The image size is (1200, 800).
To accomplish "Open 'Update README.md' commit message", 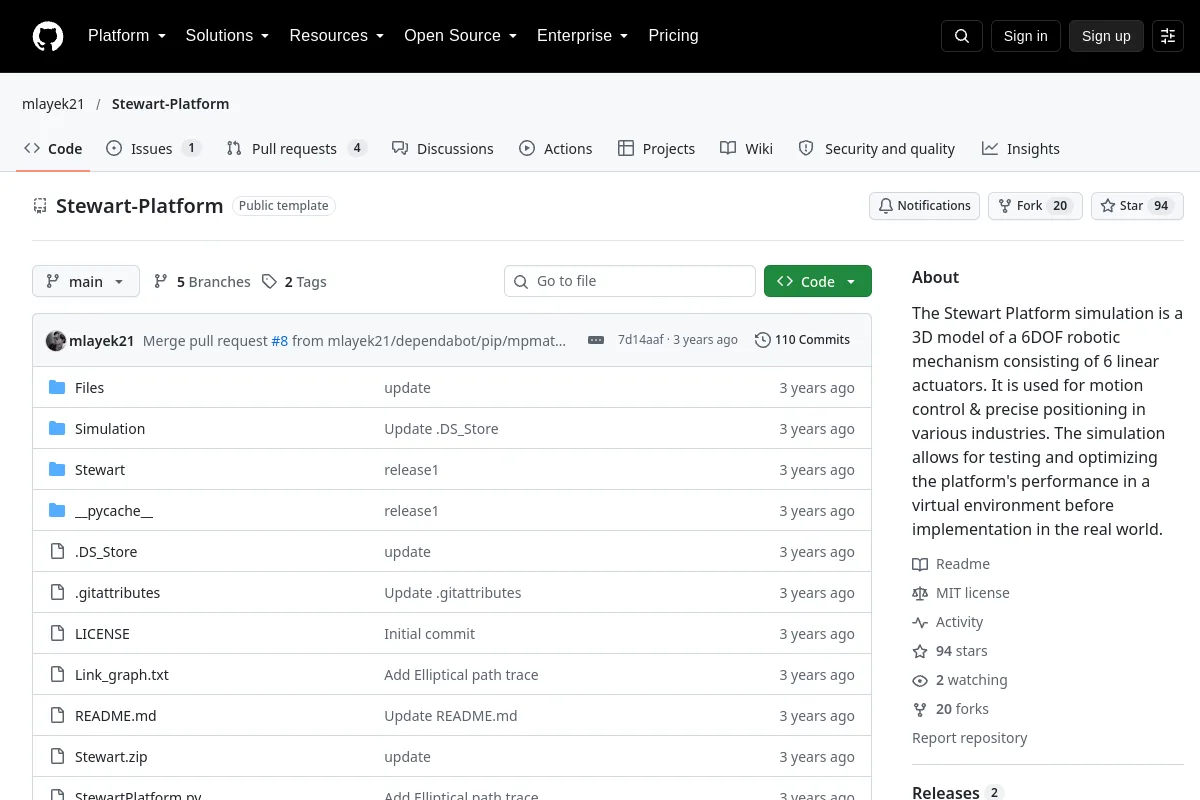I will click(x=451, y=716).
